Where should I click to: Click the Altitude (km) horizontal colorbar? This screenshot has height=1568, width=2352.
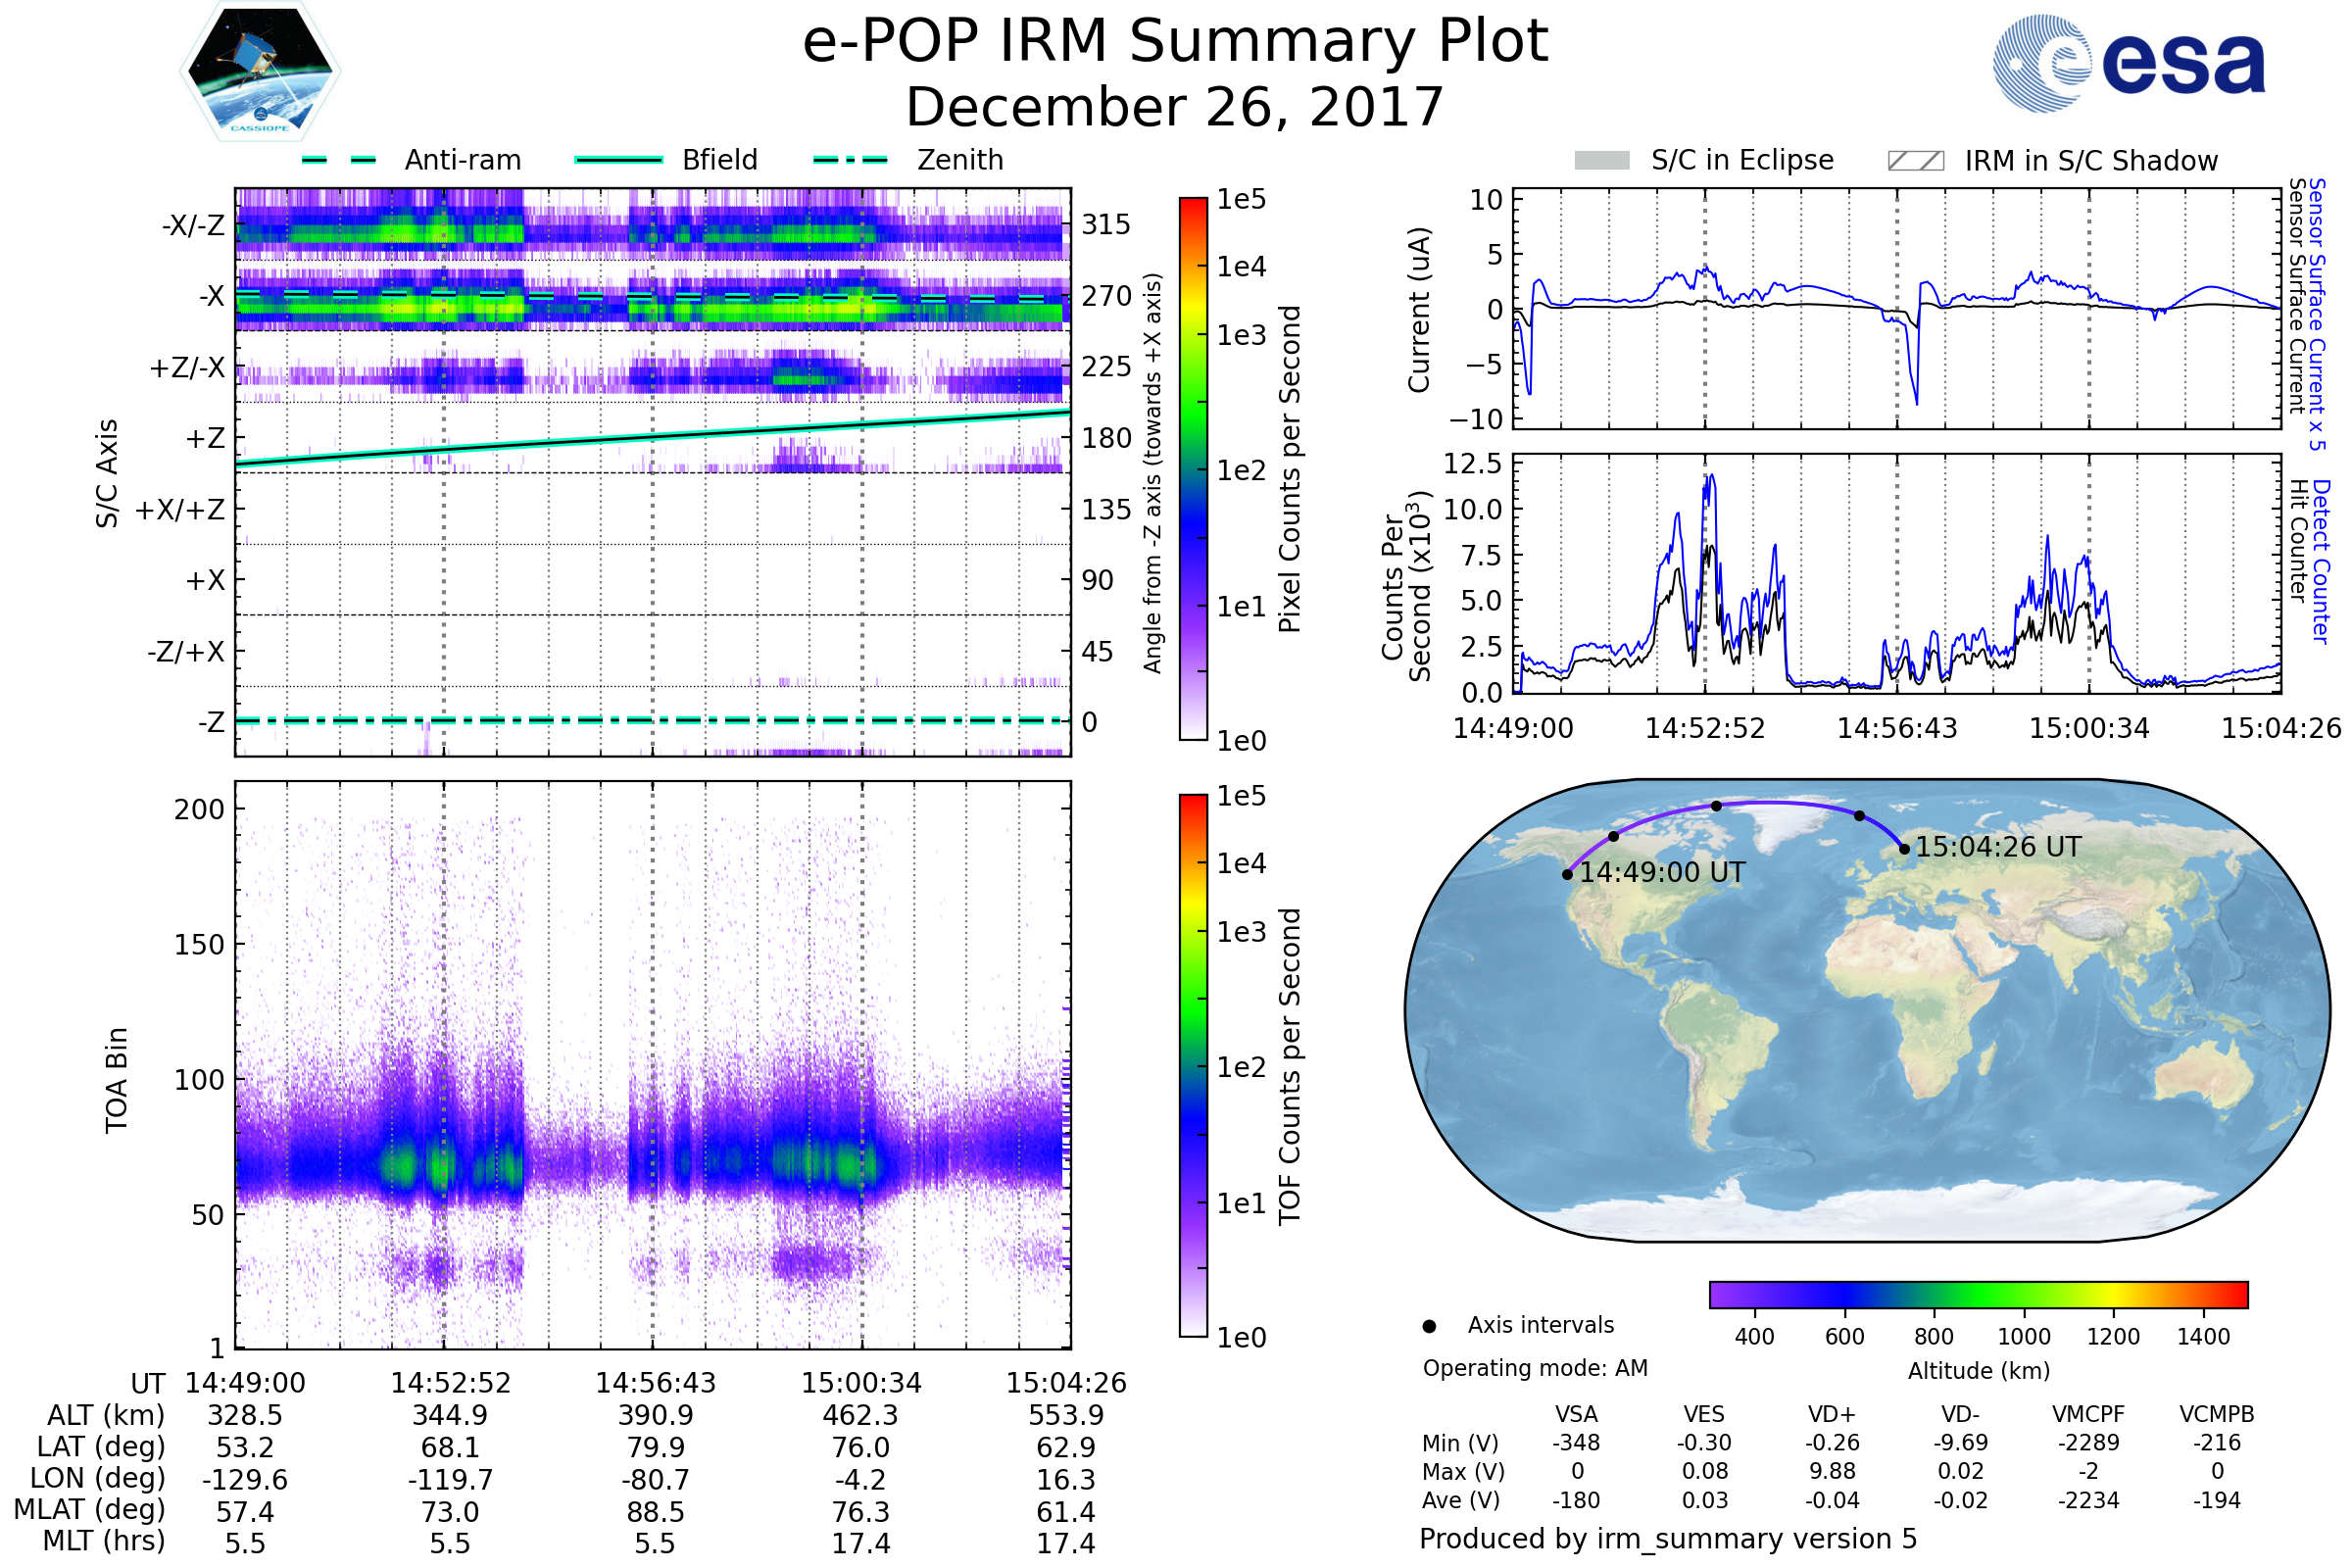point(1978,1294)
